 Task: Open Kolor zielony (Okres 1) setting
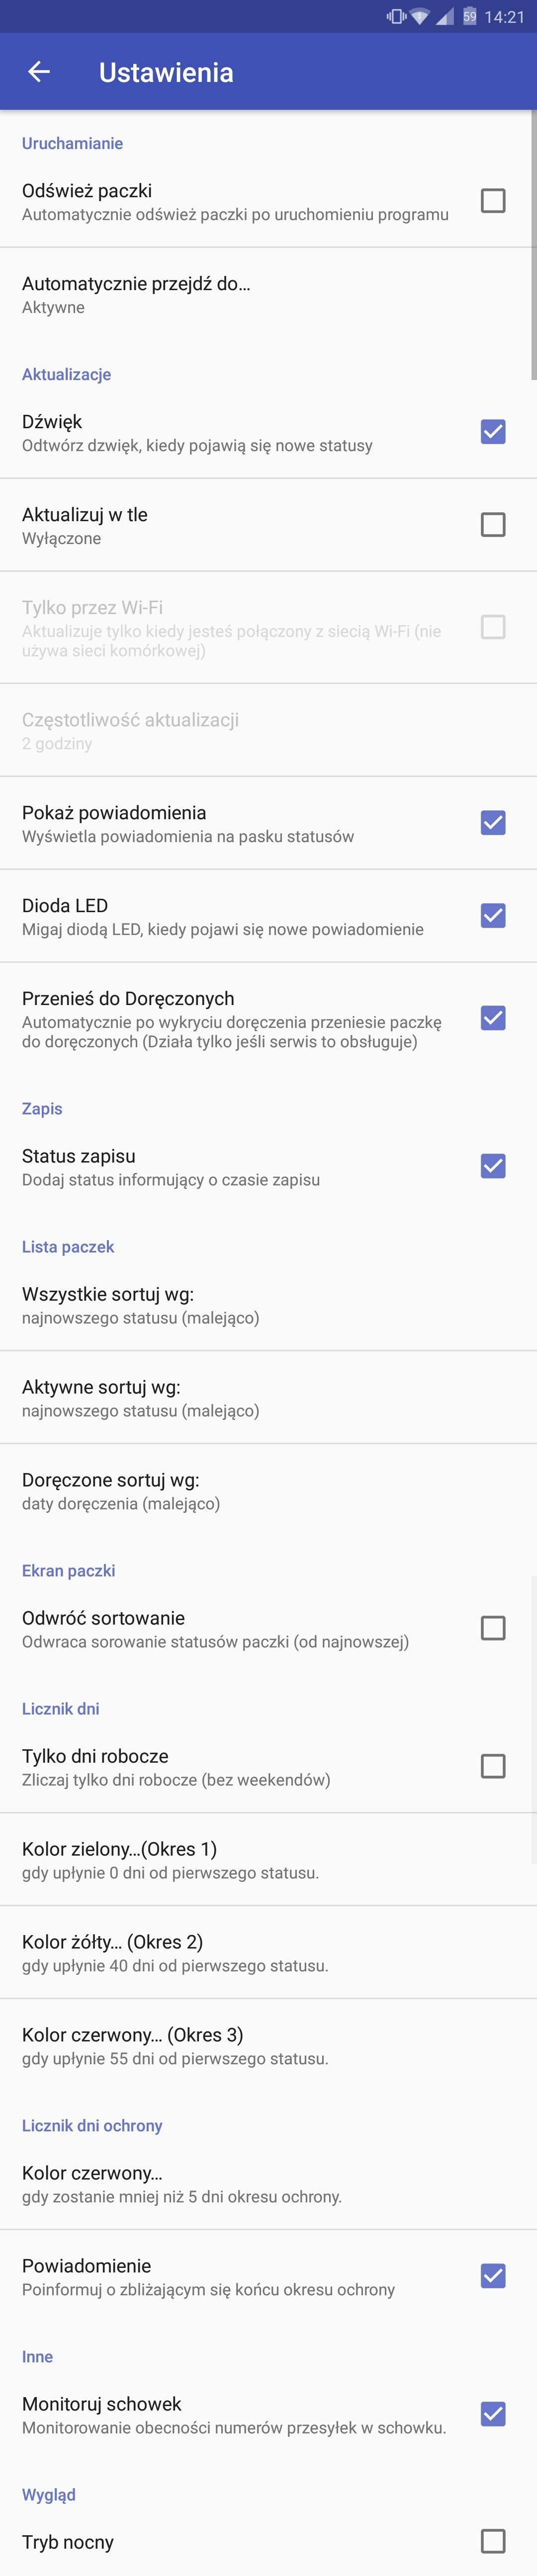point(268,1860)
